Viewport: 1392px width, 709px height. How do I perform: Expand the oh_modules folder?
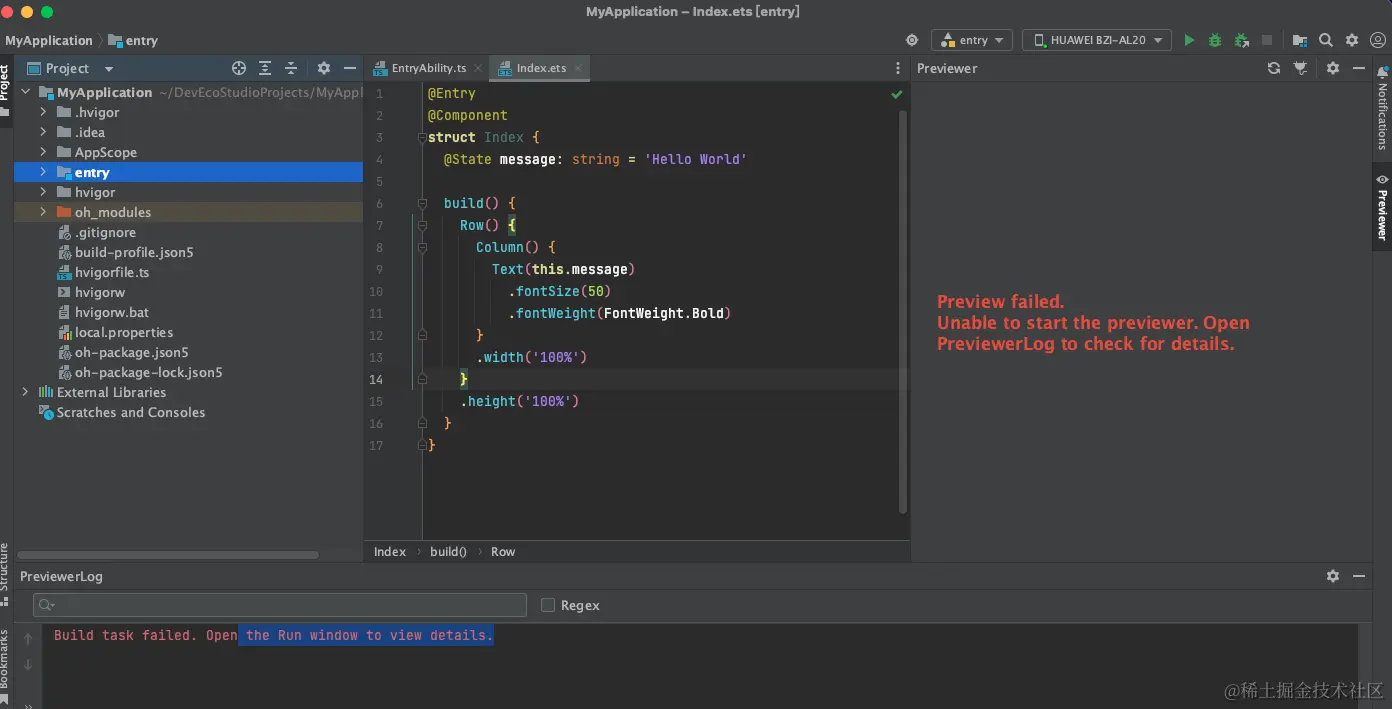click(x=43, y=212)
